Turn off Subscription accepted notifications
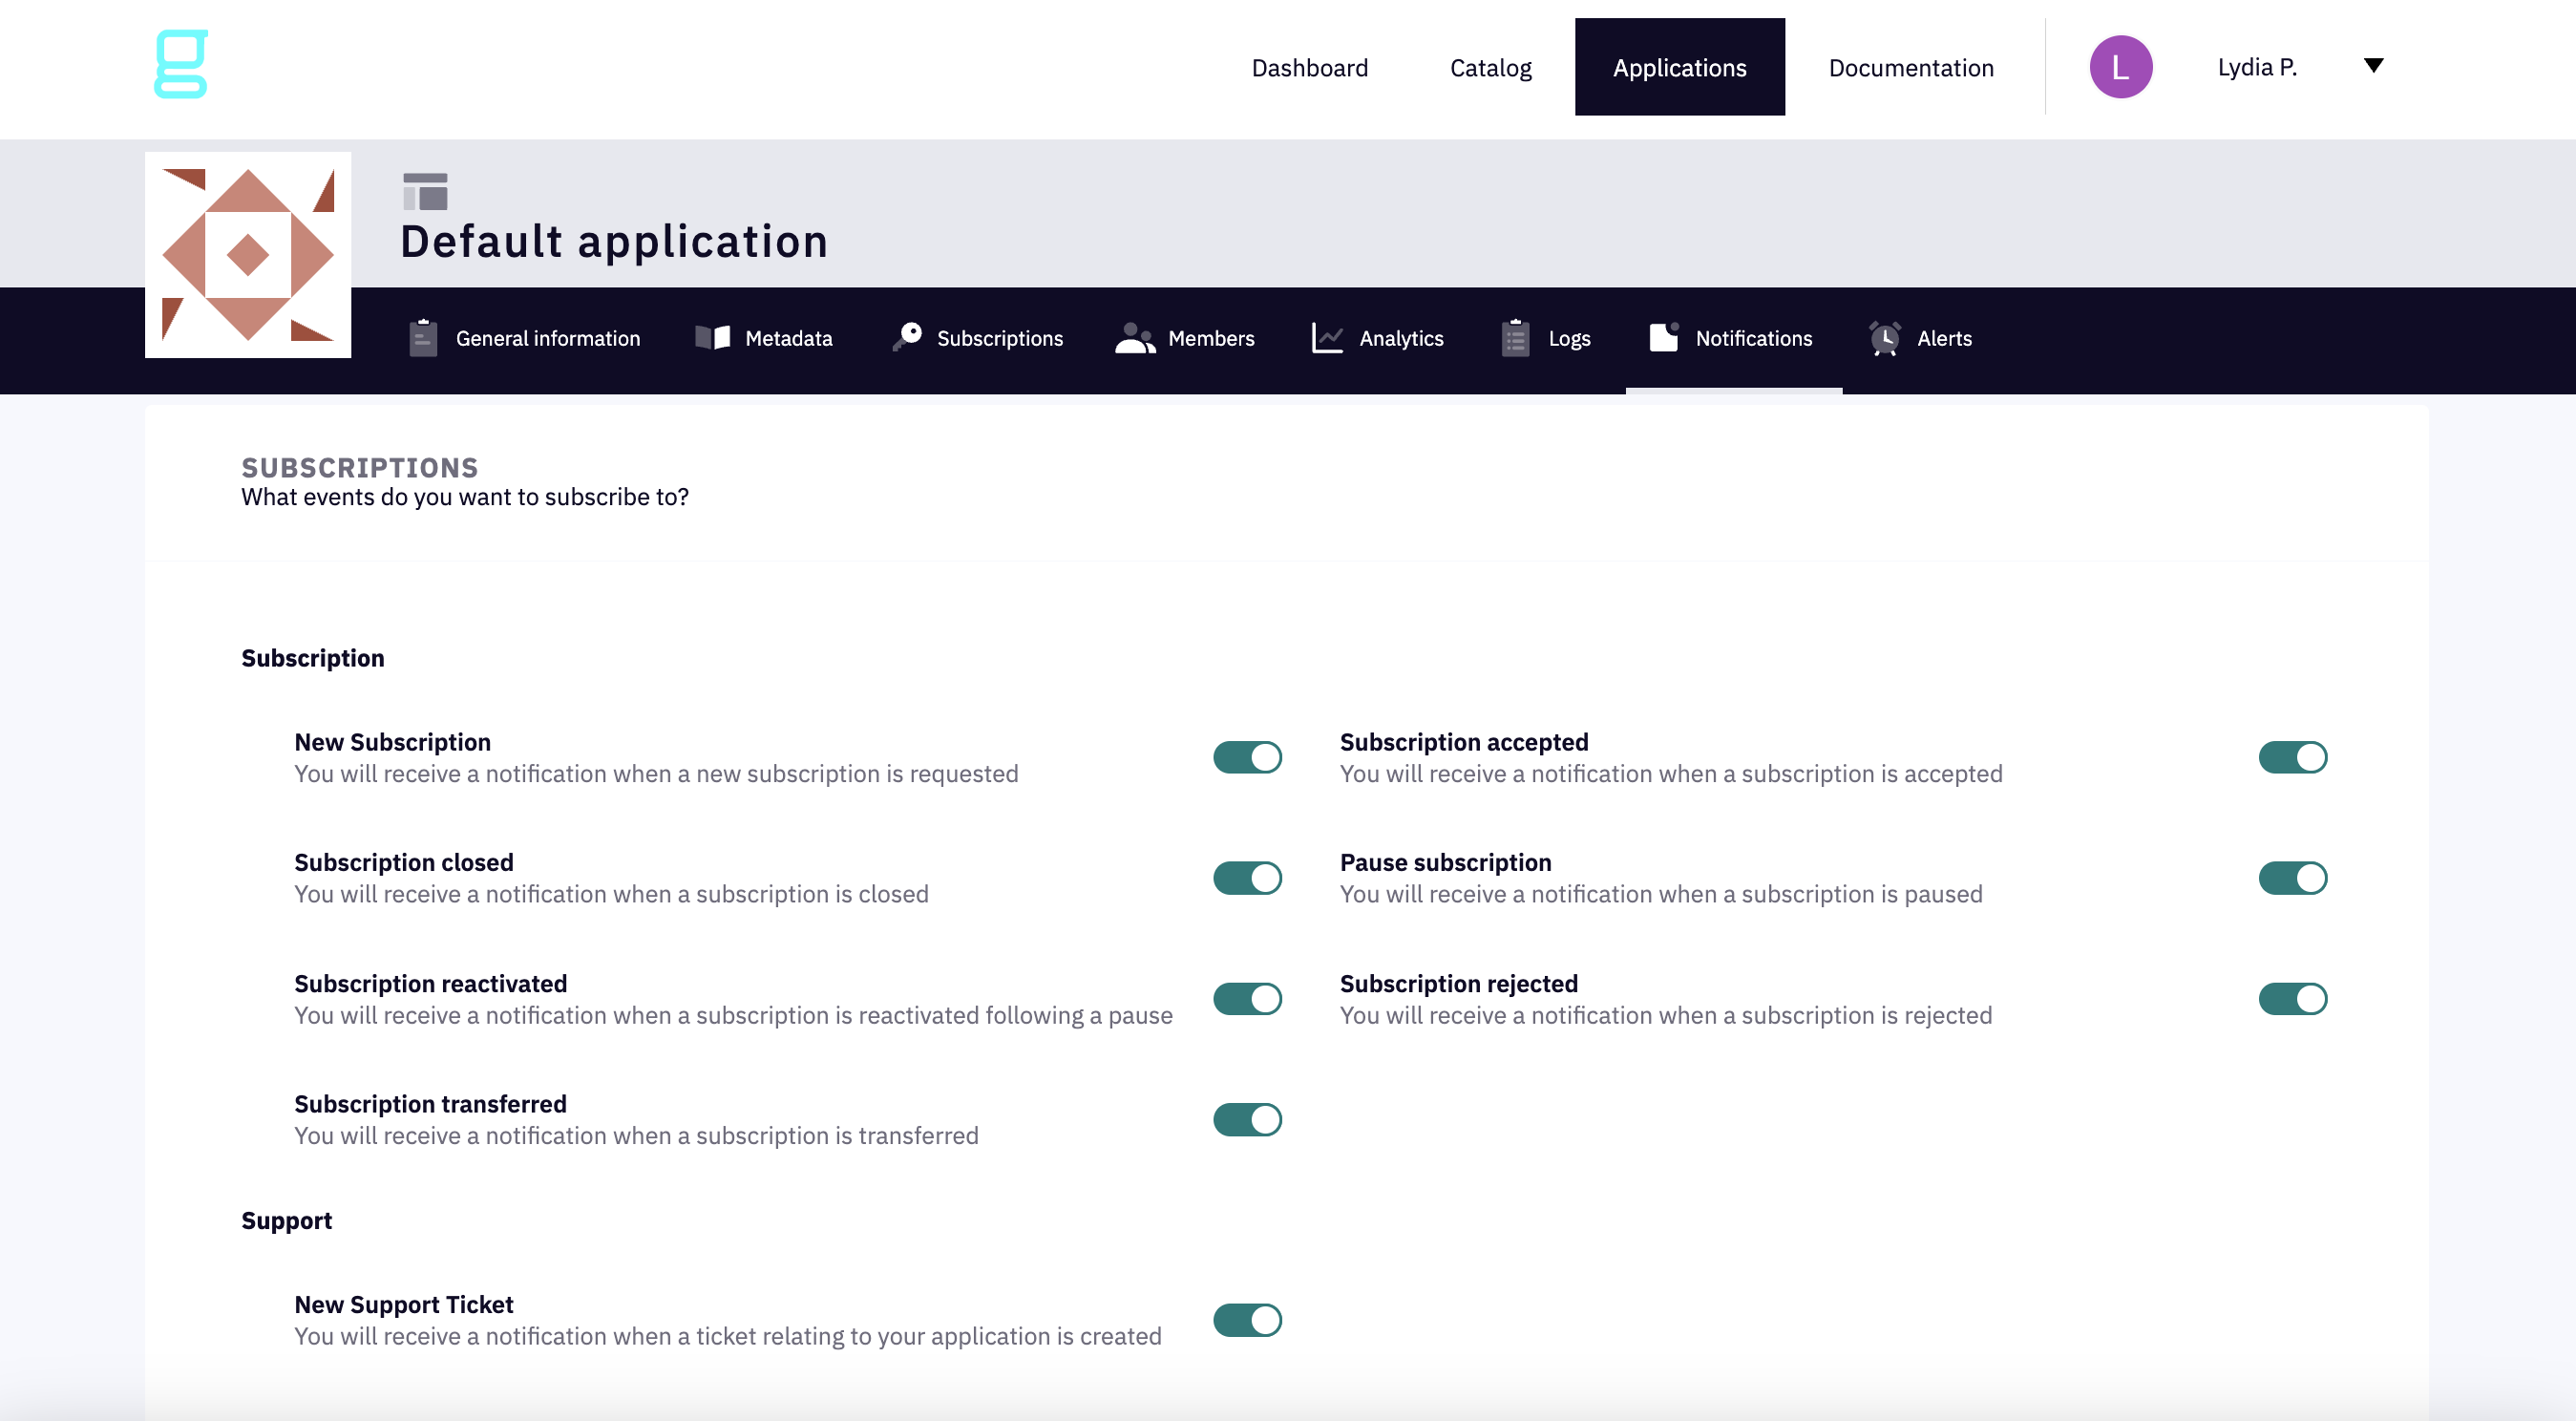This screenshot has width=2576, height=1421. pyautogui.click(x=2292, y=757)
